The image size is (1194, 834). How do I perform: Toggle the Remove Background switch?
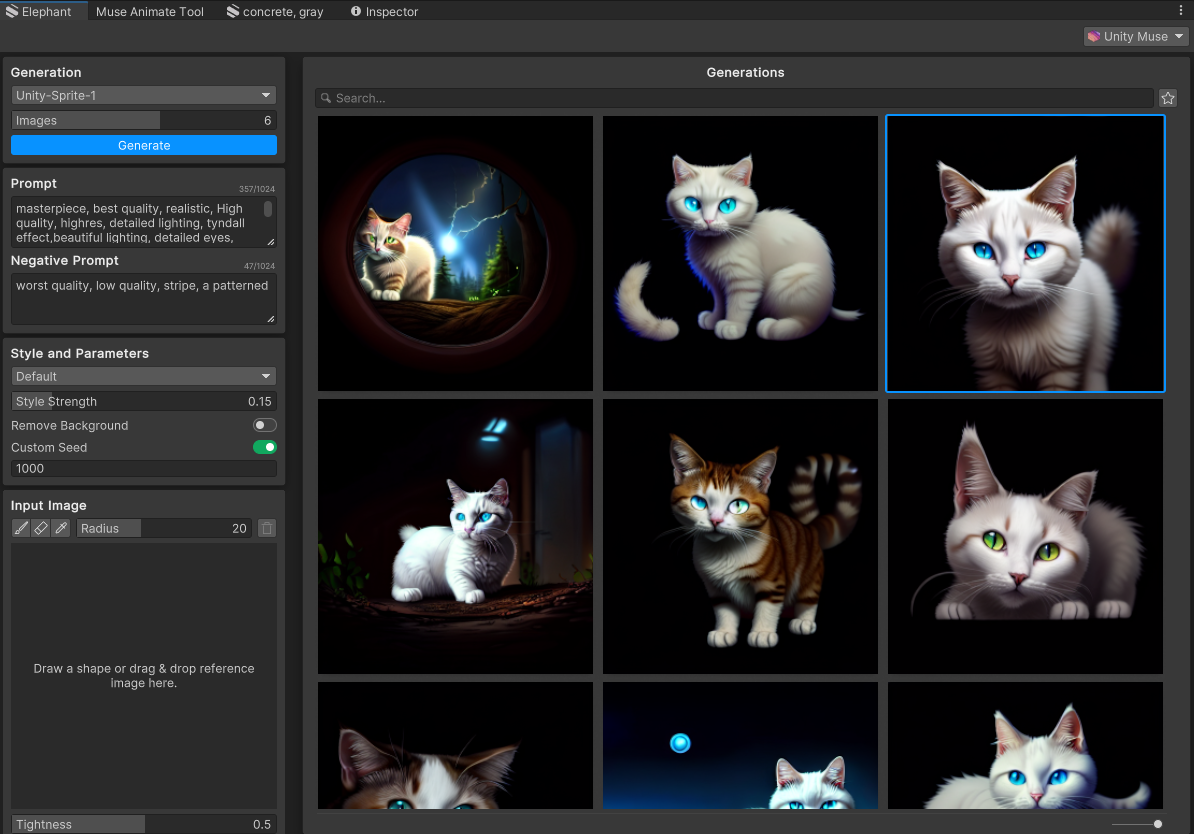[x=264, y=425]
